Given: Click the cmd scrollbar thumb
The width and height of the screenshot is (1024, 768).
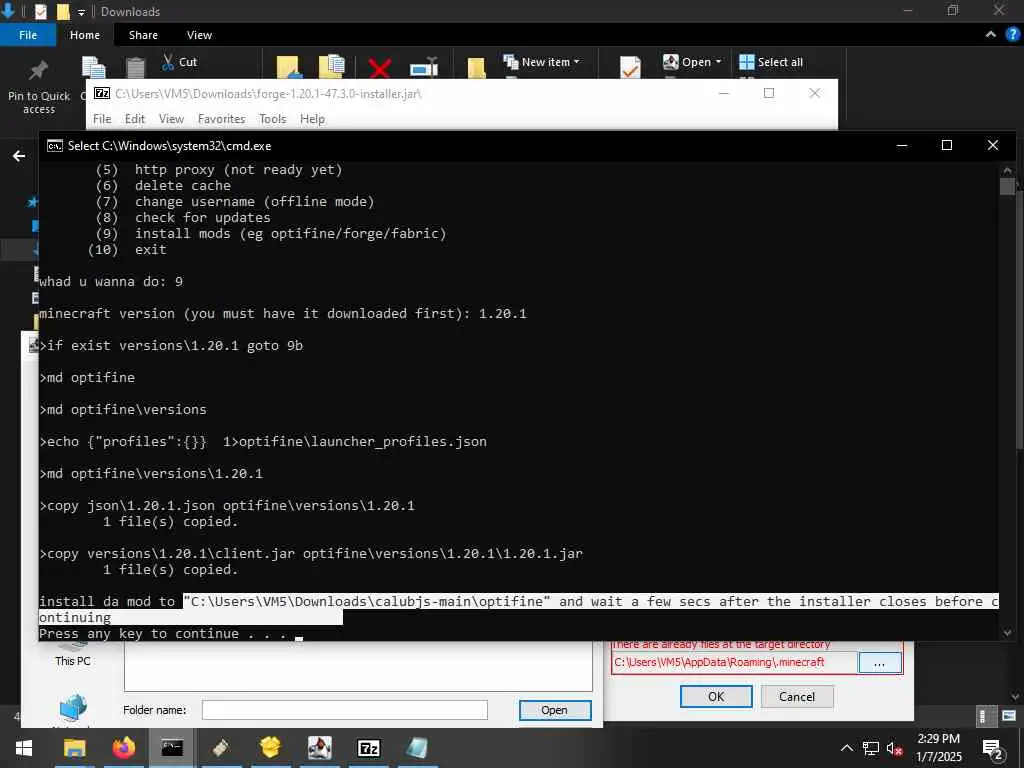Looking at the screenshot, I should tap(1007, 187).
